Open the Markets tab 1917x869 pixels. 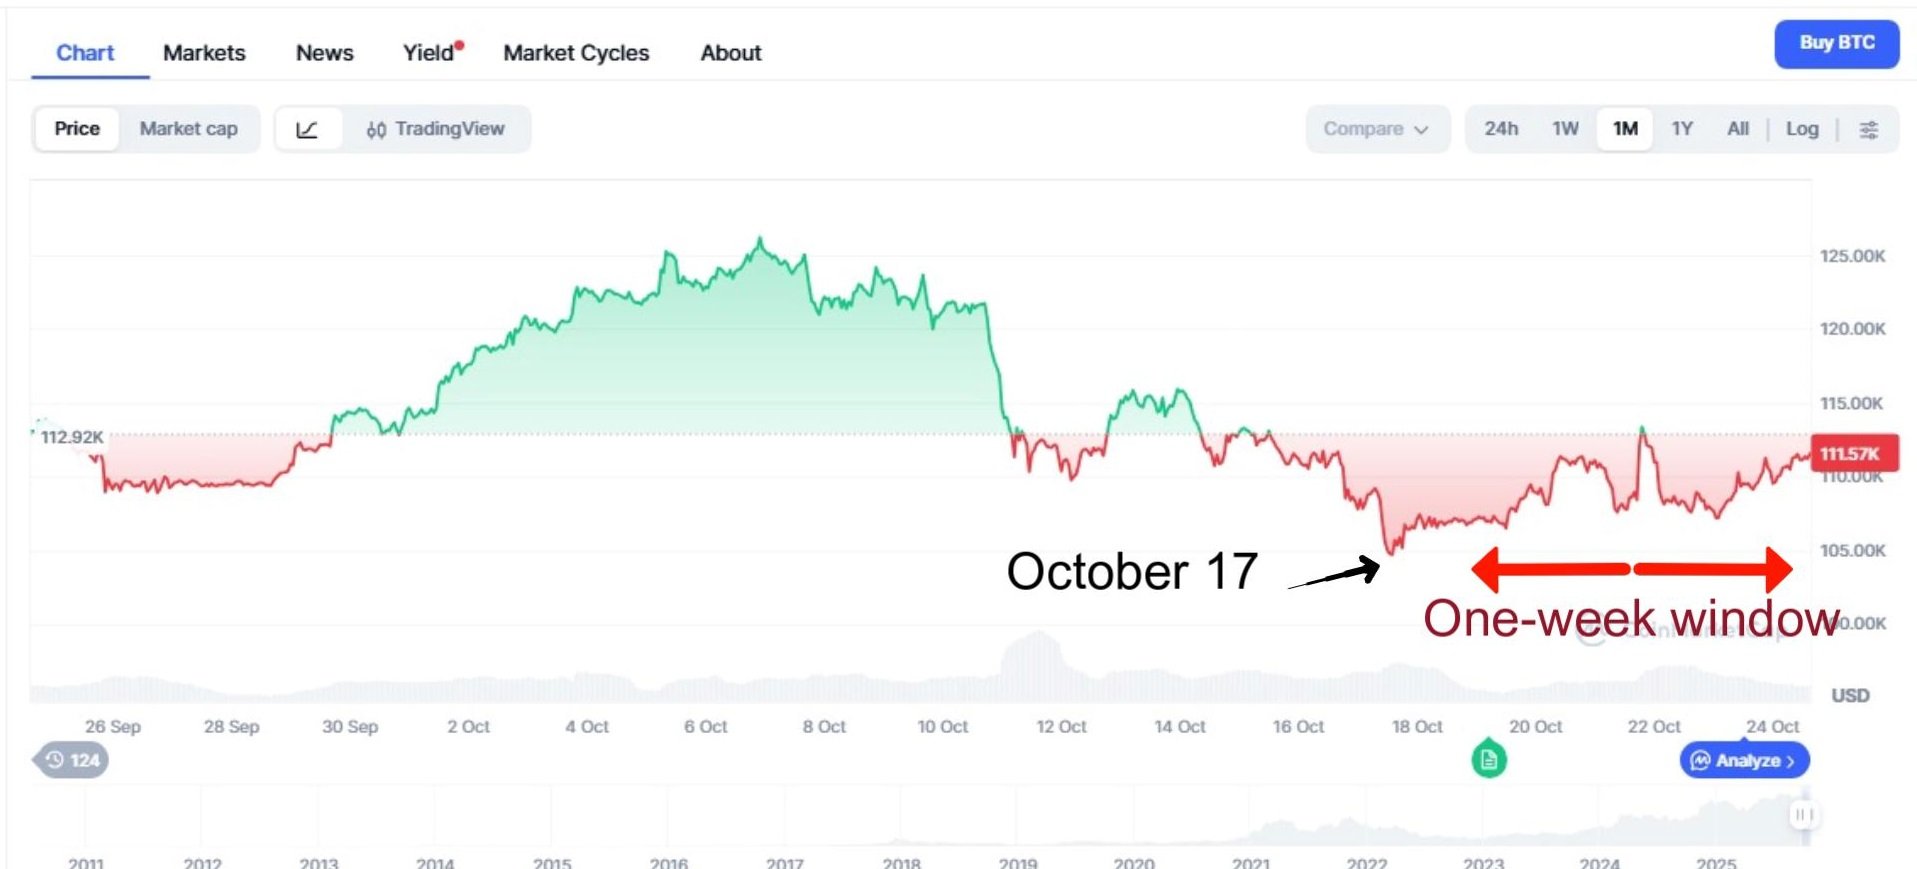[204, 53]
